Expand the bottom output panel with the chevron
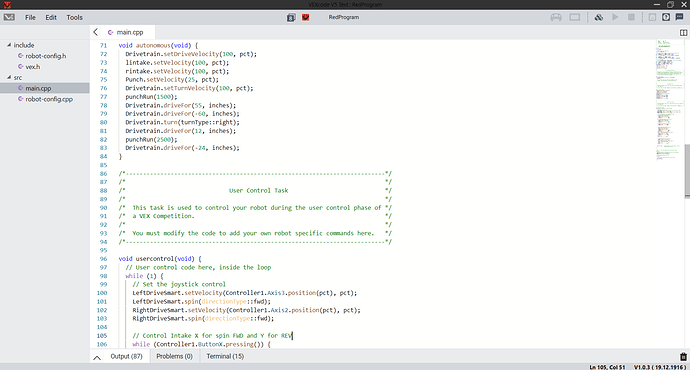 point(97,357)
